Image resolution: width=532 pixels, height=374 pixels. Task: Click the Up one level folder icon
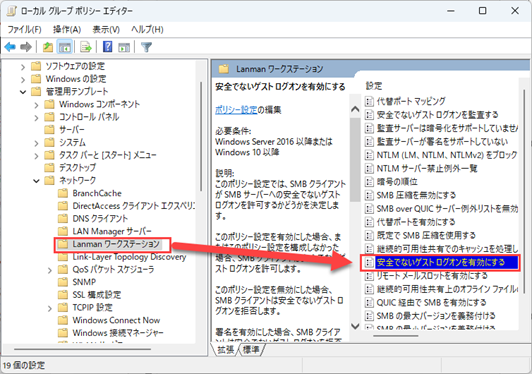[x=48, y=47]
